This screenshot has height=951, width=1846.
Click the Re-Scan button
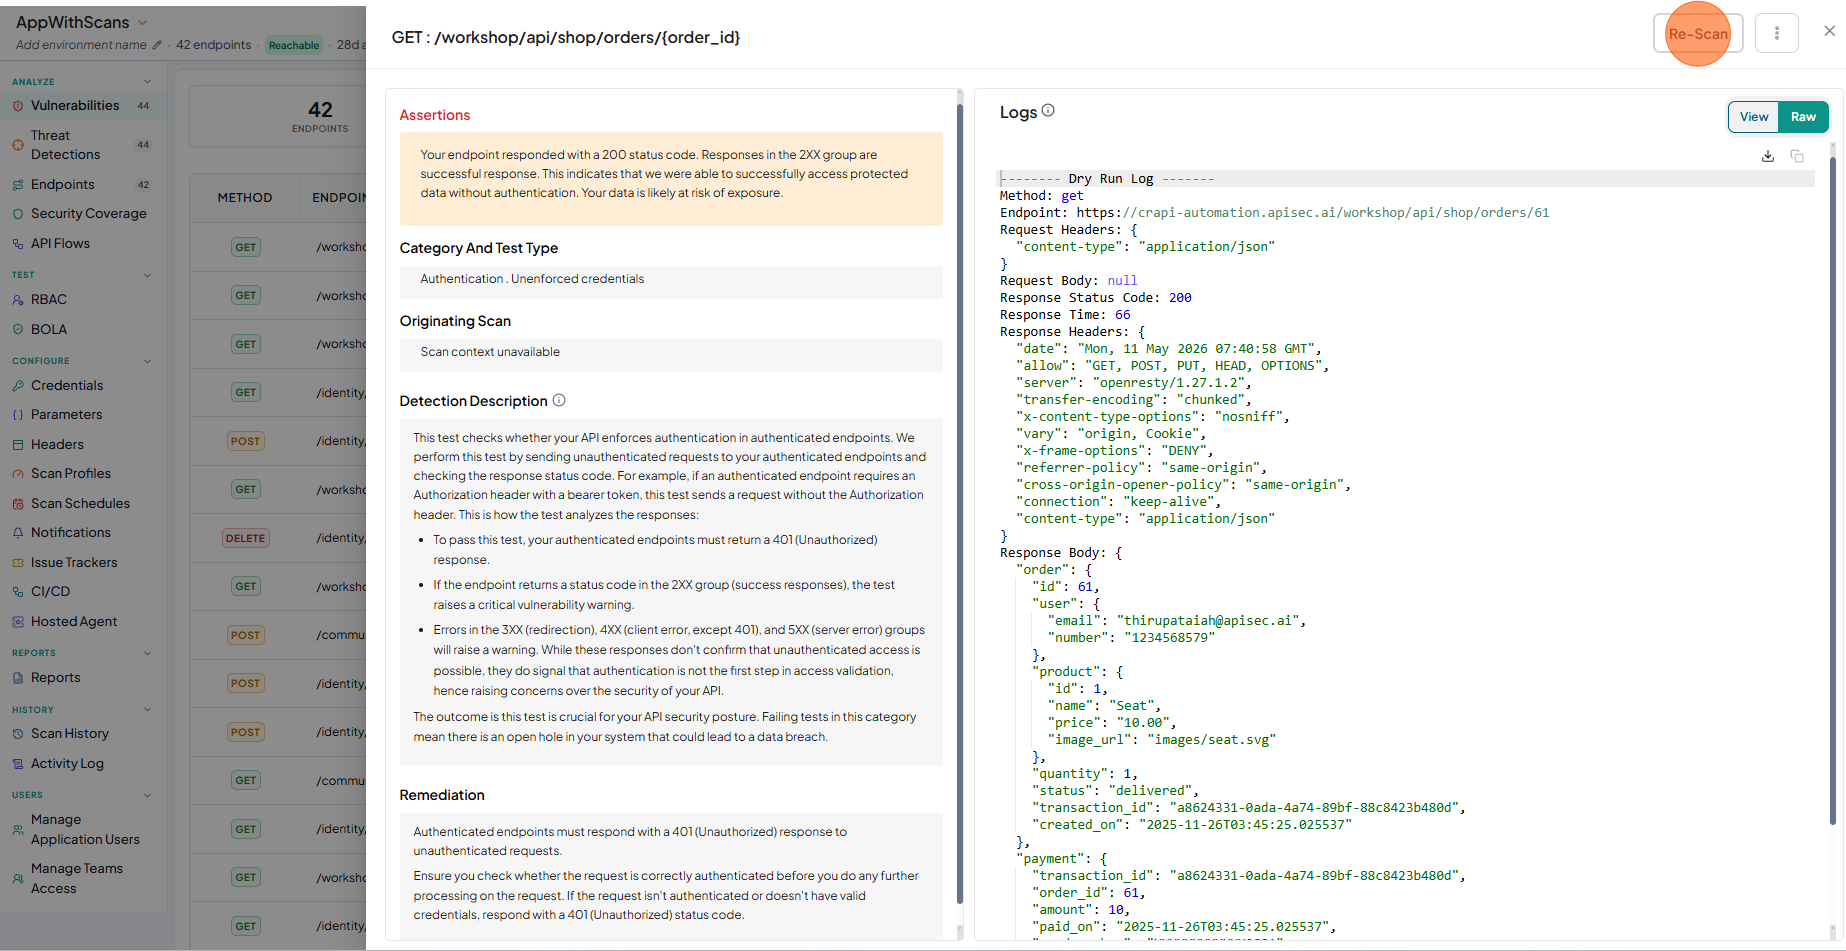tap(1698, 33)
